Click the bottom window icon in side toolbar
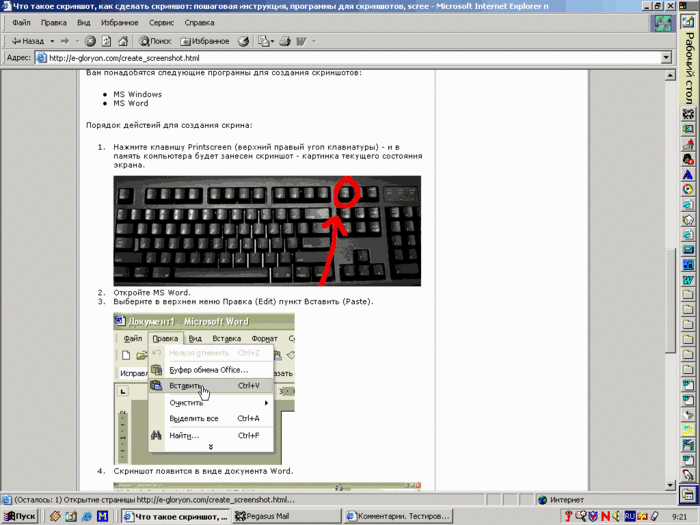 point(688,494)
